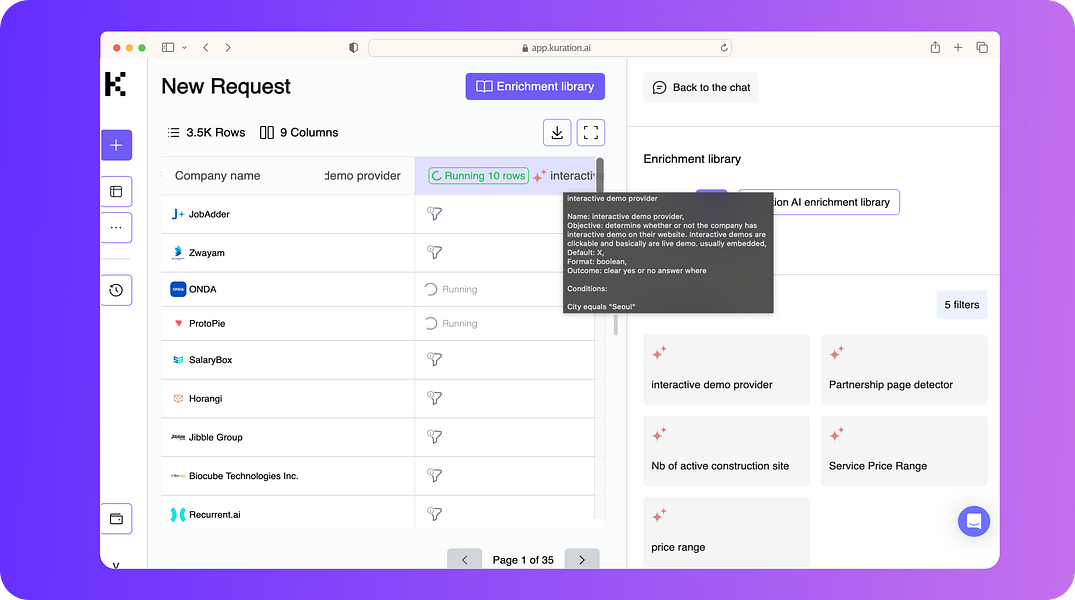Screen dimensions: 1075x600
Task: Click the Running 10 rows status badge
Action: pos(479,176)
